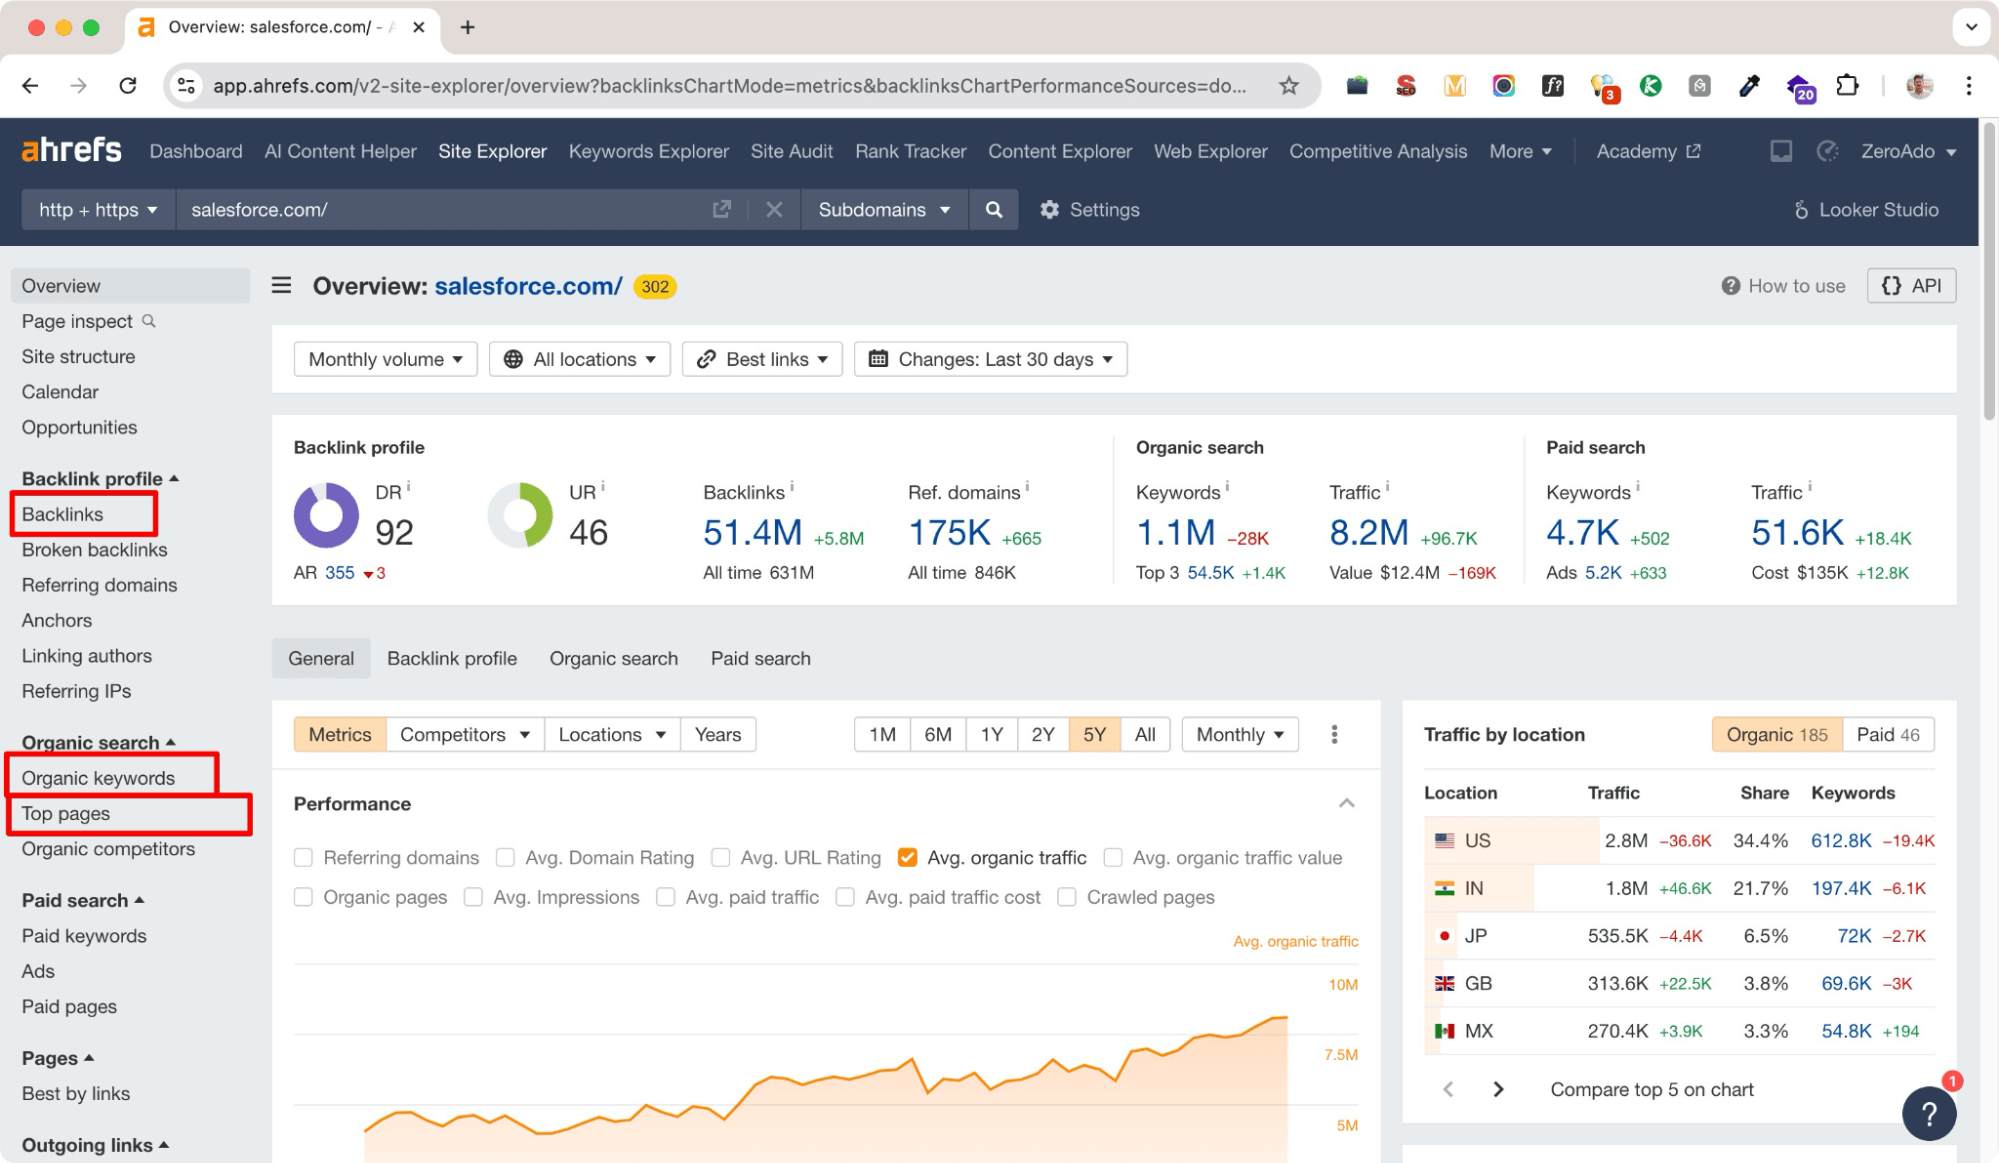This screenshot has width=1999, height=1163.
Task: Click the site info icon in address bar
Action: (x=186, y=86)
